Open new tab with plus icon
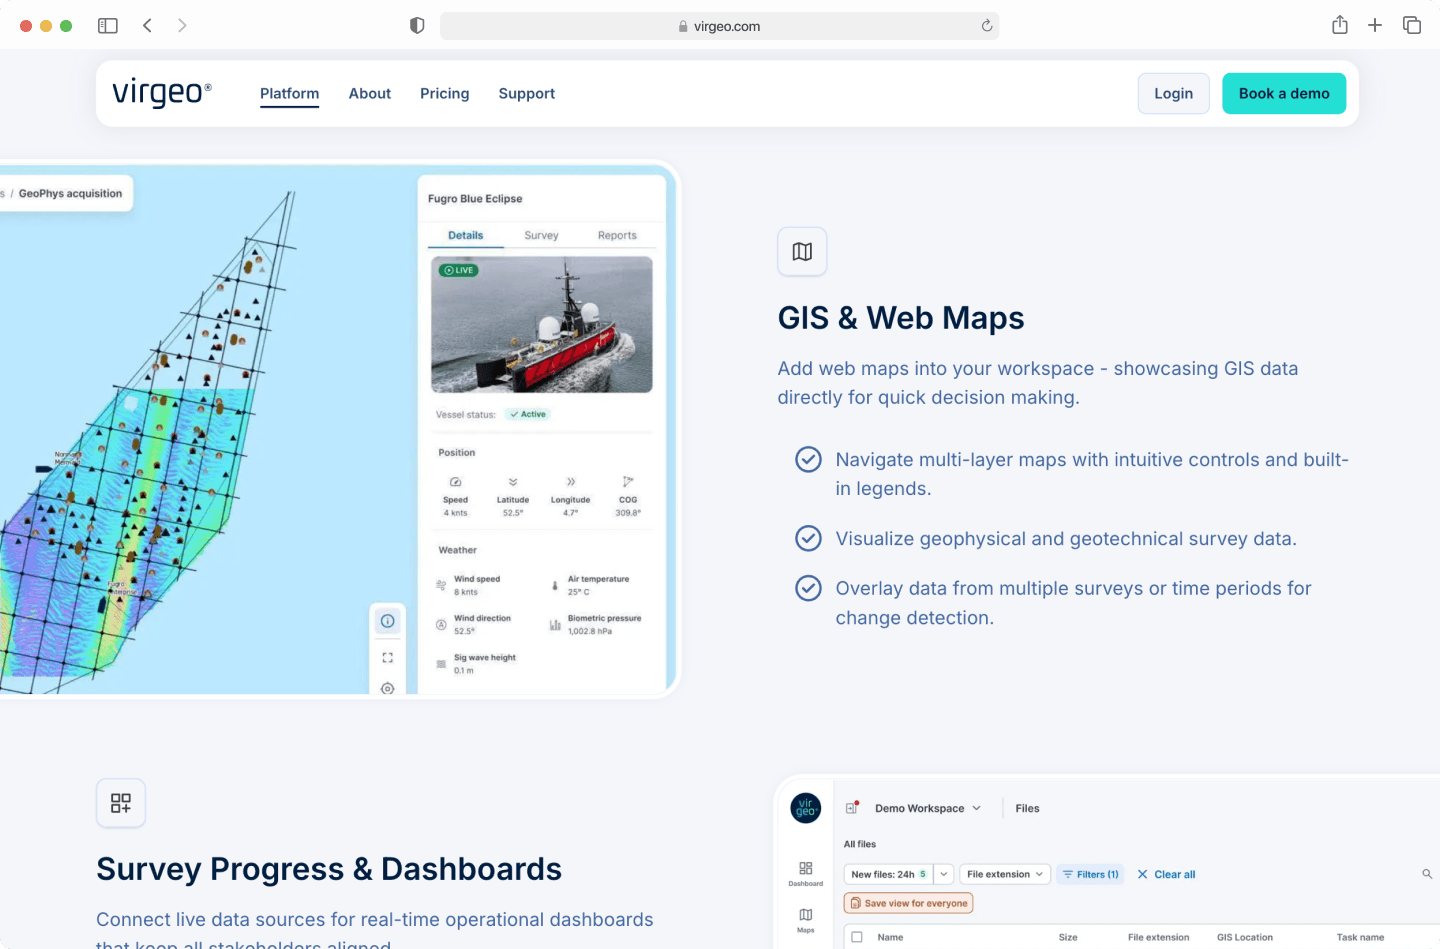The height and width of the screenshot is (949, 1440). (1375, 26)
